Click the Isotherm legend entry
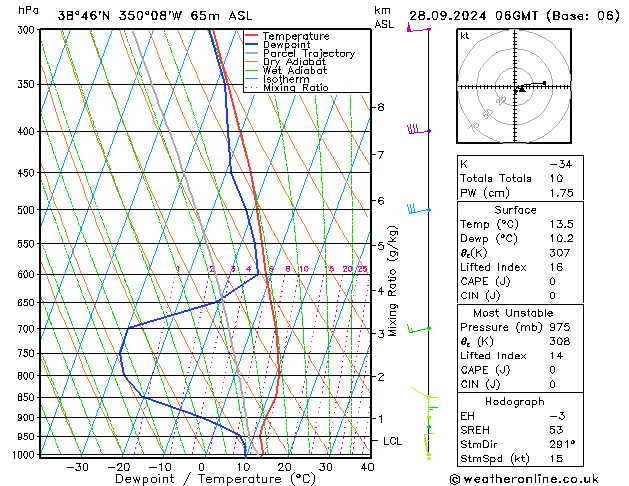The height and width of the screenshot is (486, 629). 286,79
